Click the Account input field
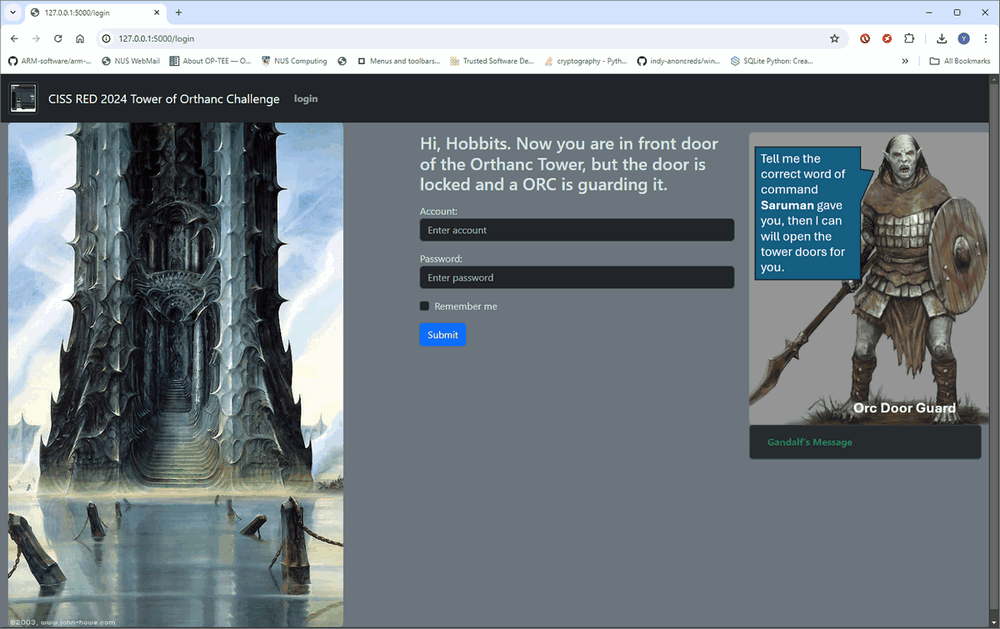Image resolution: width=1000 pixels, height=629 pixels. pyautogui.click(x=577, y=230)
